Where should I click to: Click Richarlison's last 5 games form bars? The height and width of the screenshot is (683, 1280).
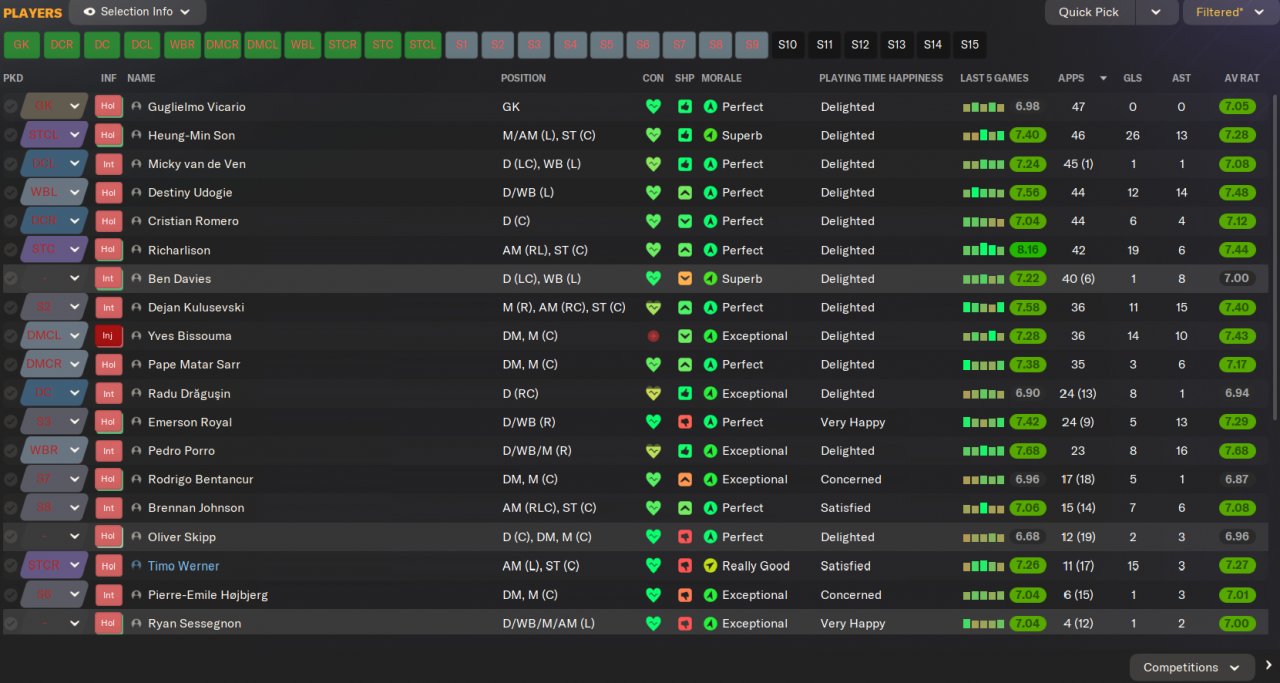click(983, 250)
